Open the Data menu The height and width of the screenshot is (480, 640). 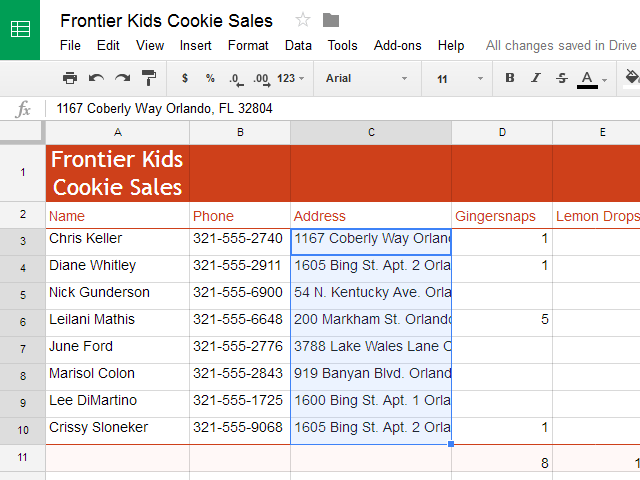coord(298,45)
